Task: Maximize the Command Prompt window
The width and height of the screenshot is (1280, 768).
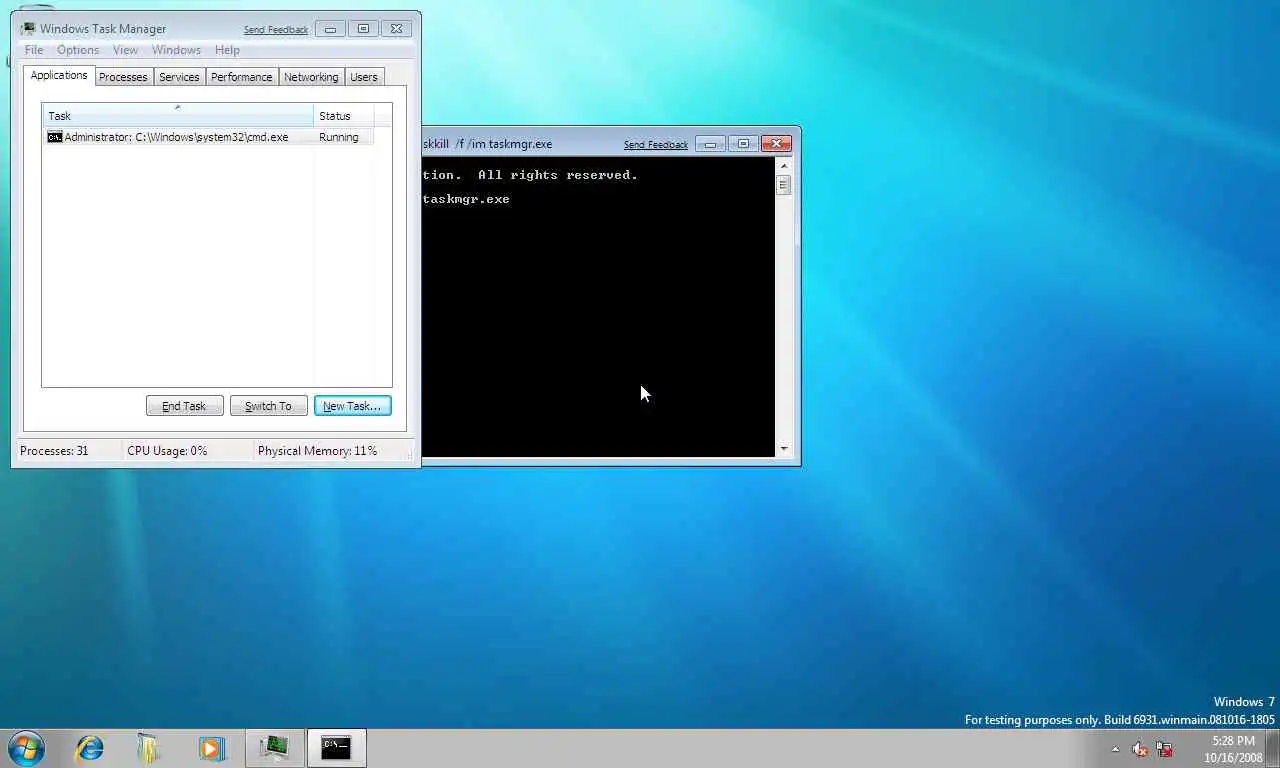Action: coord(743,144)
